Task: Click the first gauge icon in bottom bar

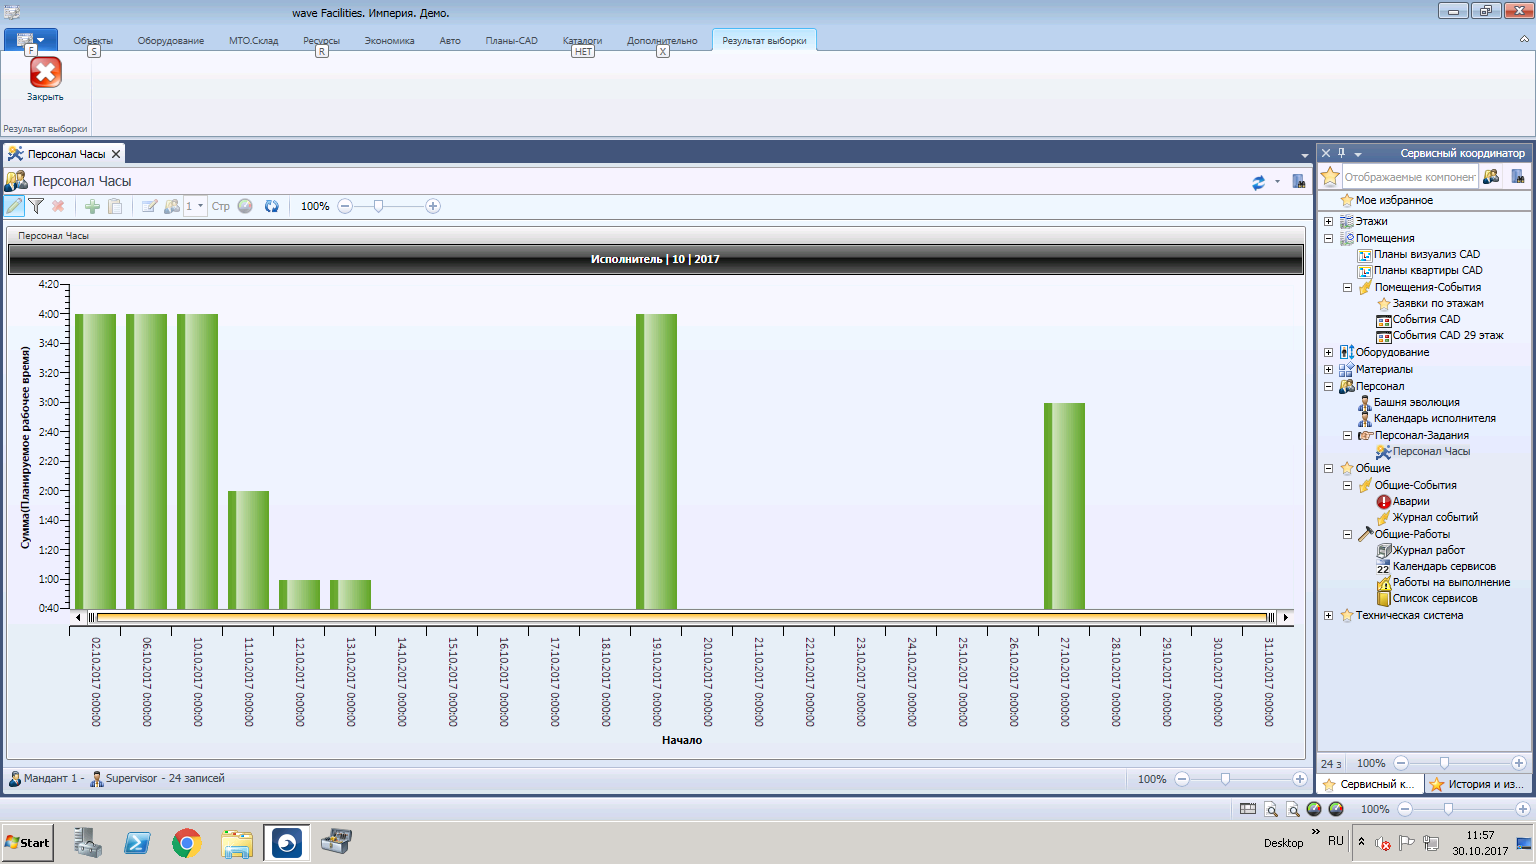Action: (x=1314, y=809)
